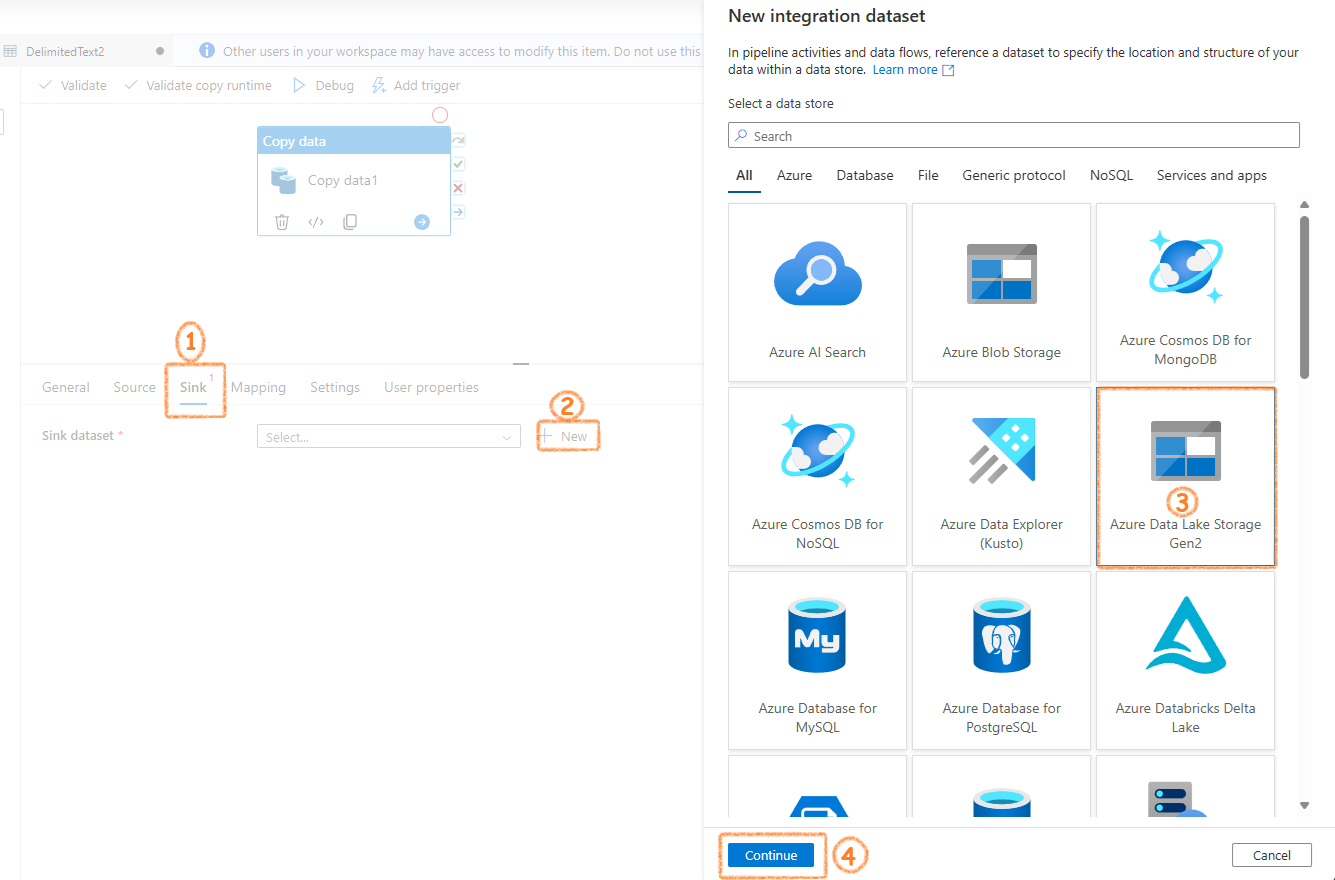Viewport: 1335px width, 880px height.
Task: Click the unsaved dot on the DelimitedText2 tab
Action: [x=160, y=51]
